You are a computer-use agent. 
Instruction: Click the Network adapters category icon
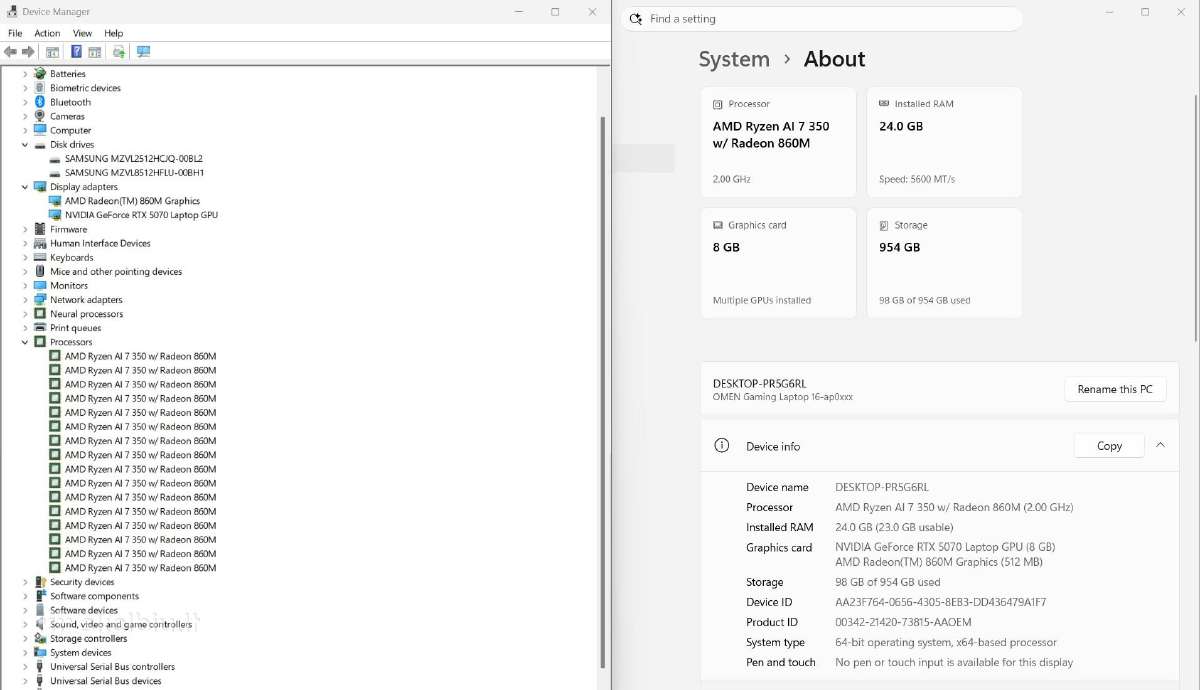click(40, 299)
